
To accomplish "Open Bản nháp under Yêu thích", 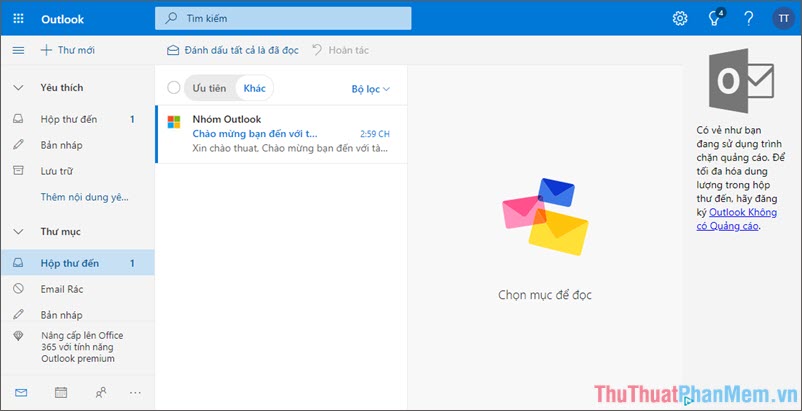I will click(78, 145).
